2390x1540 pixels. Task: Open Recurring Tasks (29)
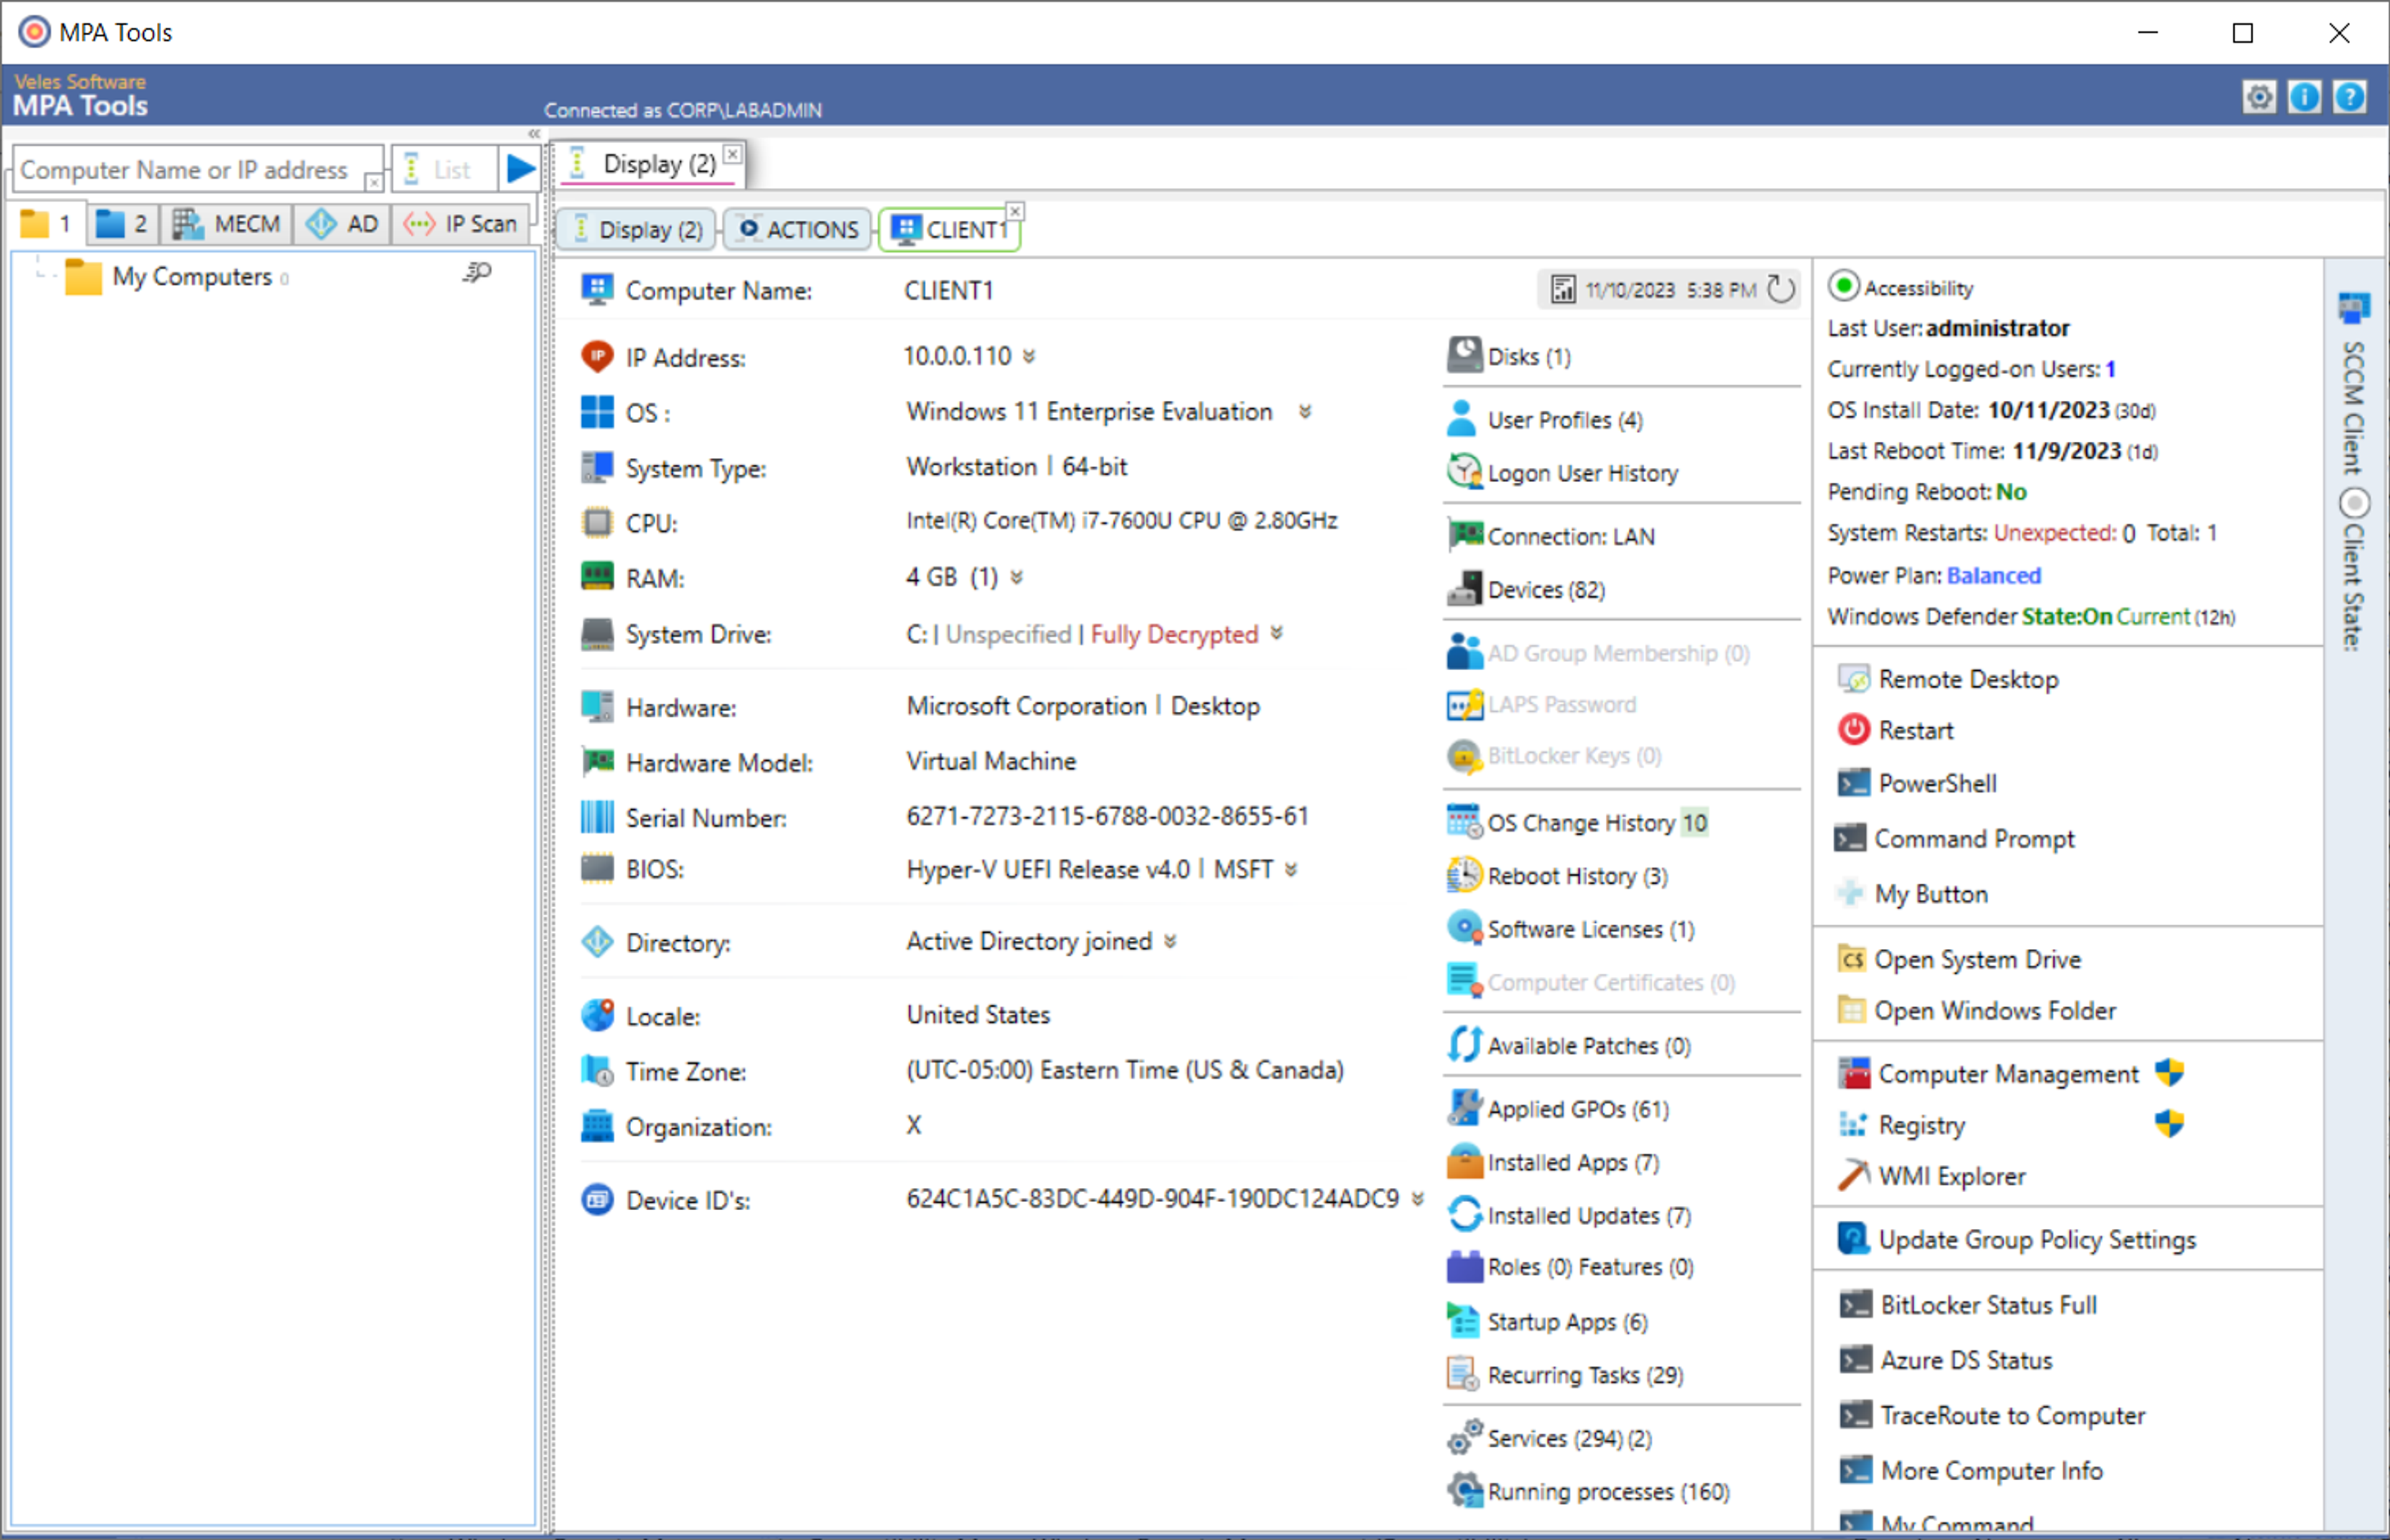click(x=1565, y=1374)
